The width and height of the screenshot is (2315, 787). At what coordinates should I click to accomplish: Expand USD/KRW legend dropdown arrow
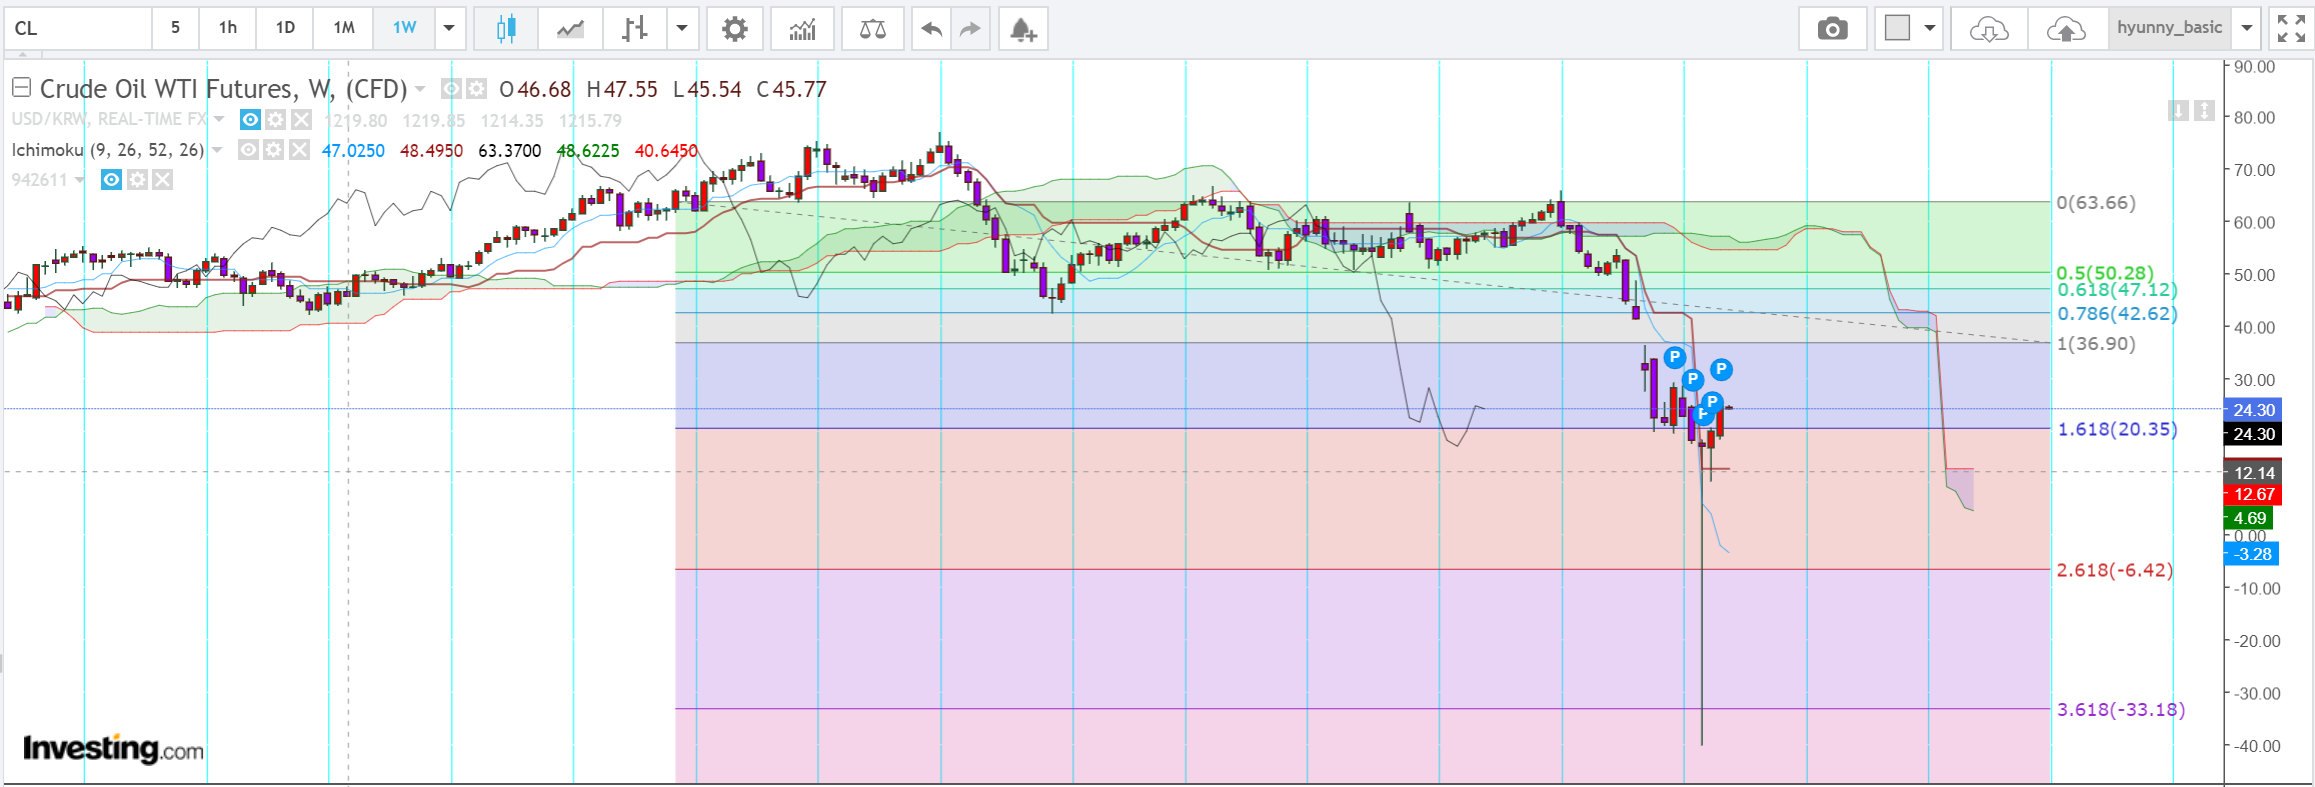point(220,120)
